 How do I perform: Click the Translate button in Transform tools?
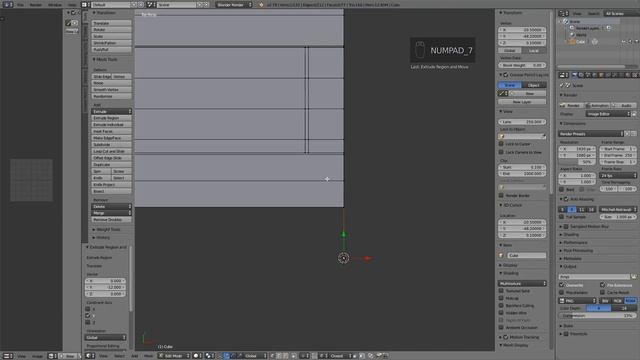pos(111,23)
